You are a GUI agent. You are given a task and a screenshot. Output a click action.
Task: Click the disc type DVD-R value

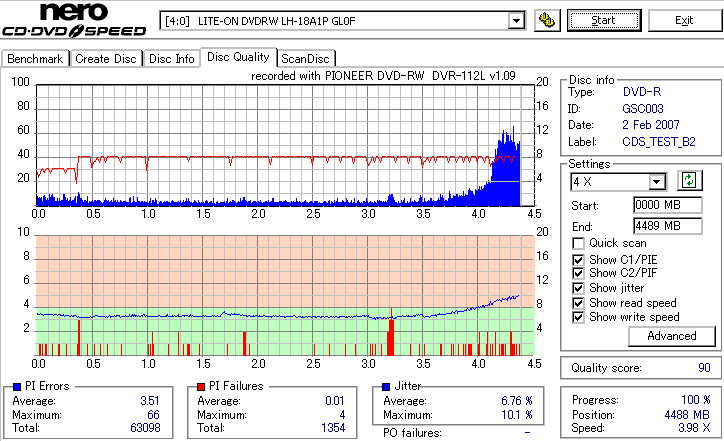click(641, 92)
